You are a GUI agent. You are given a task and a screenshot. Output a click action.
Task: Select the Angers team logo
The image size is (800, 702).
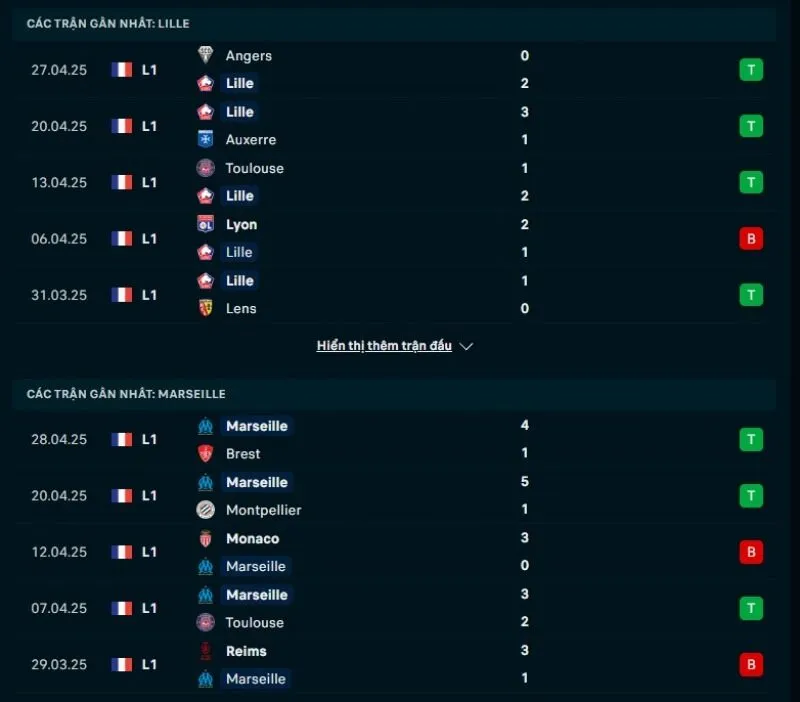point(205,56)
